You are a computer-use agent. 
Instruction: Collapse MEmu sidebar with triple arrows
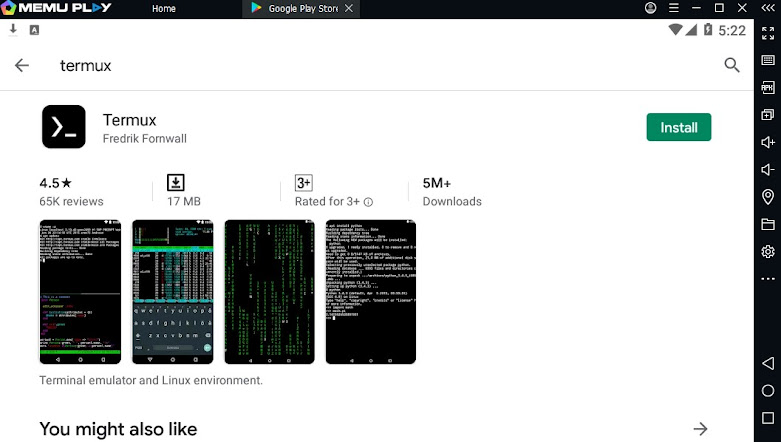(768, 8)
